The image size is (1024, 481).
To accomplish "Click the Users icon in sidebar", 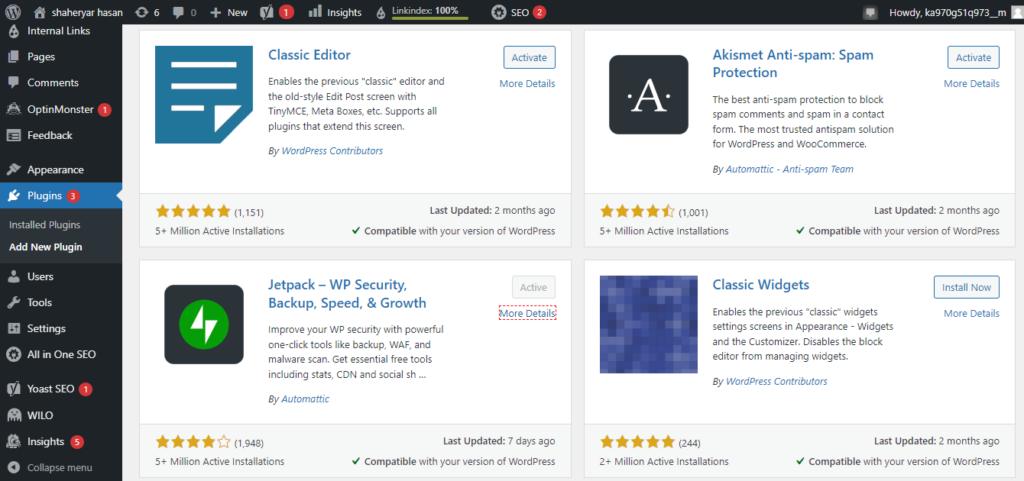I will pos(13,277).
